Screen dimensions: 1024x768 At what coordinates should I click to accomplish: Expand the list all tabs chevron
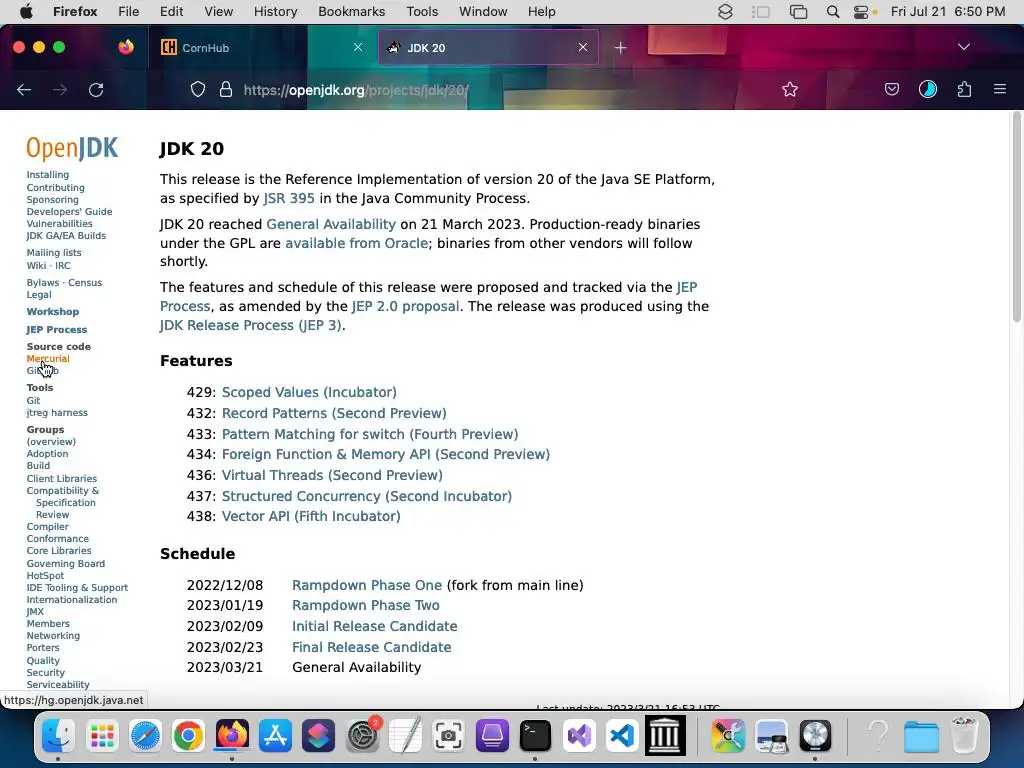(x=963, y=47)
